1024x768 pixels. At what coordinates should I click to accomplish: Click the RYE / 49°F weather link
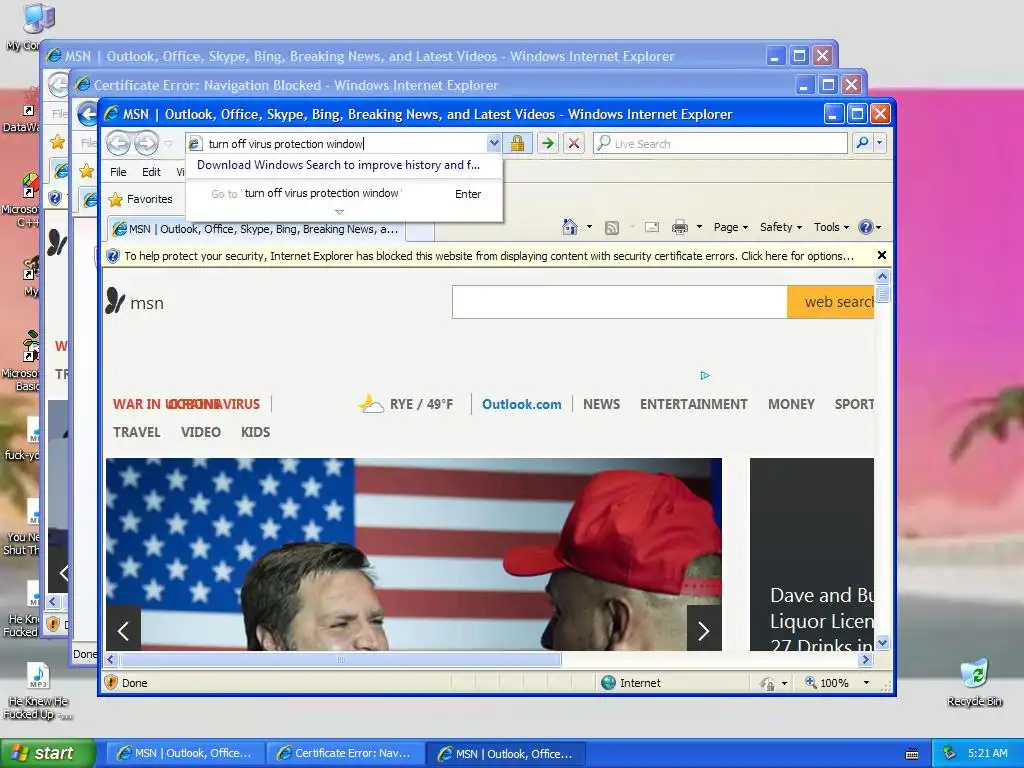[x=406, y=404]
